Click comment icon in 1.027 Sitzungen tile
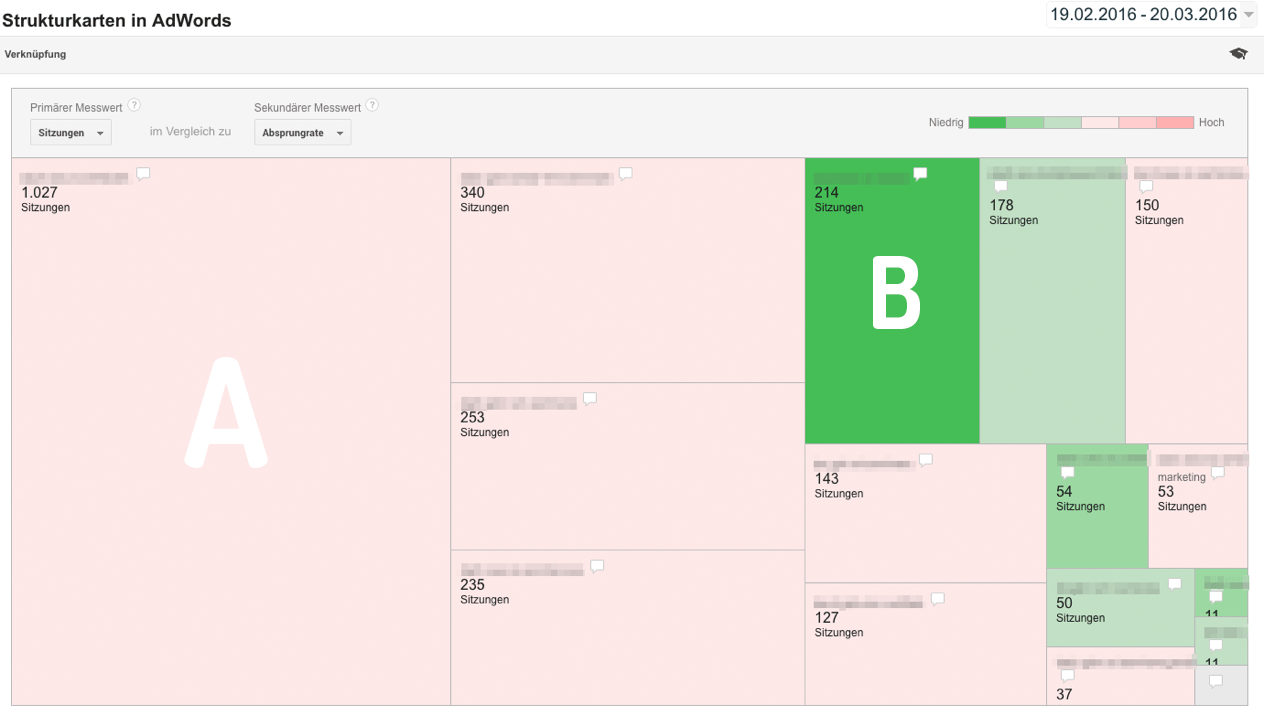This screenshot has width=1264, height=716. coord(143,174)
